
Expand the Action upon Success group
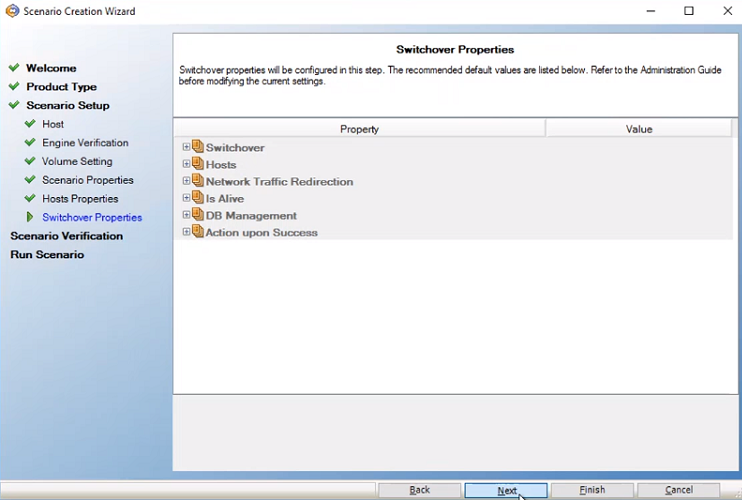coord(186,232)
